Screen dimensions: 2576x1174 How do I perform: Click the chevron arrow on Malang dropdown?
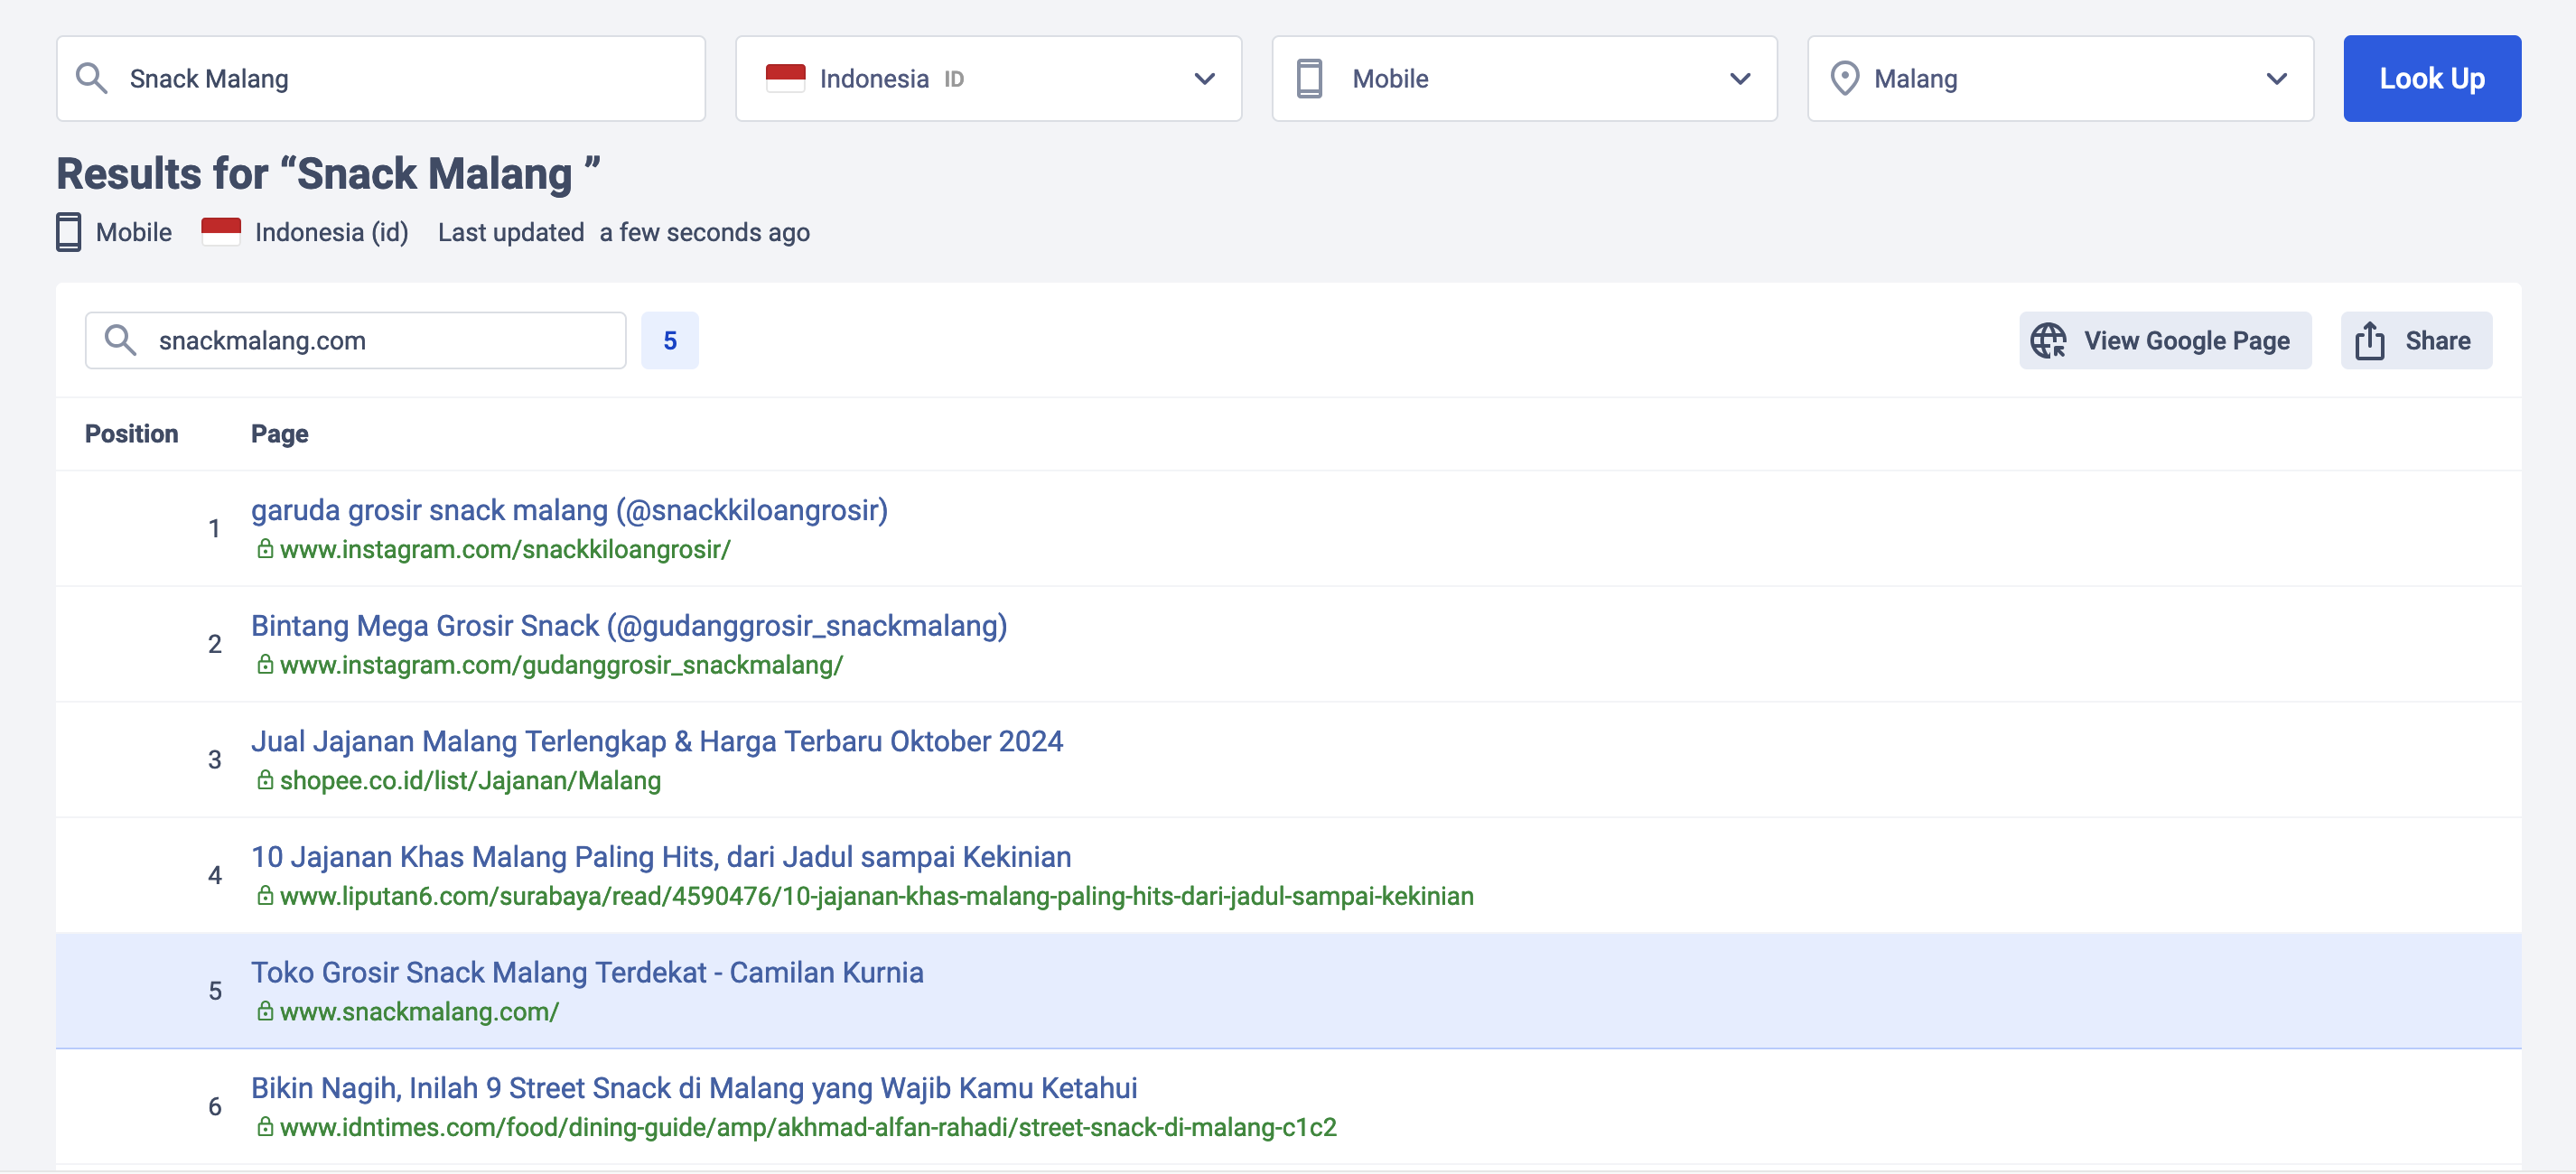2276,79
